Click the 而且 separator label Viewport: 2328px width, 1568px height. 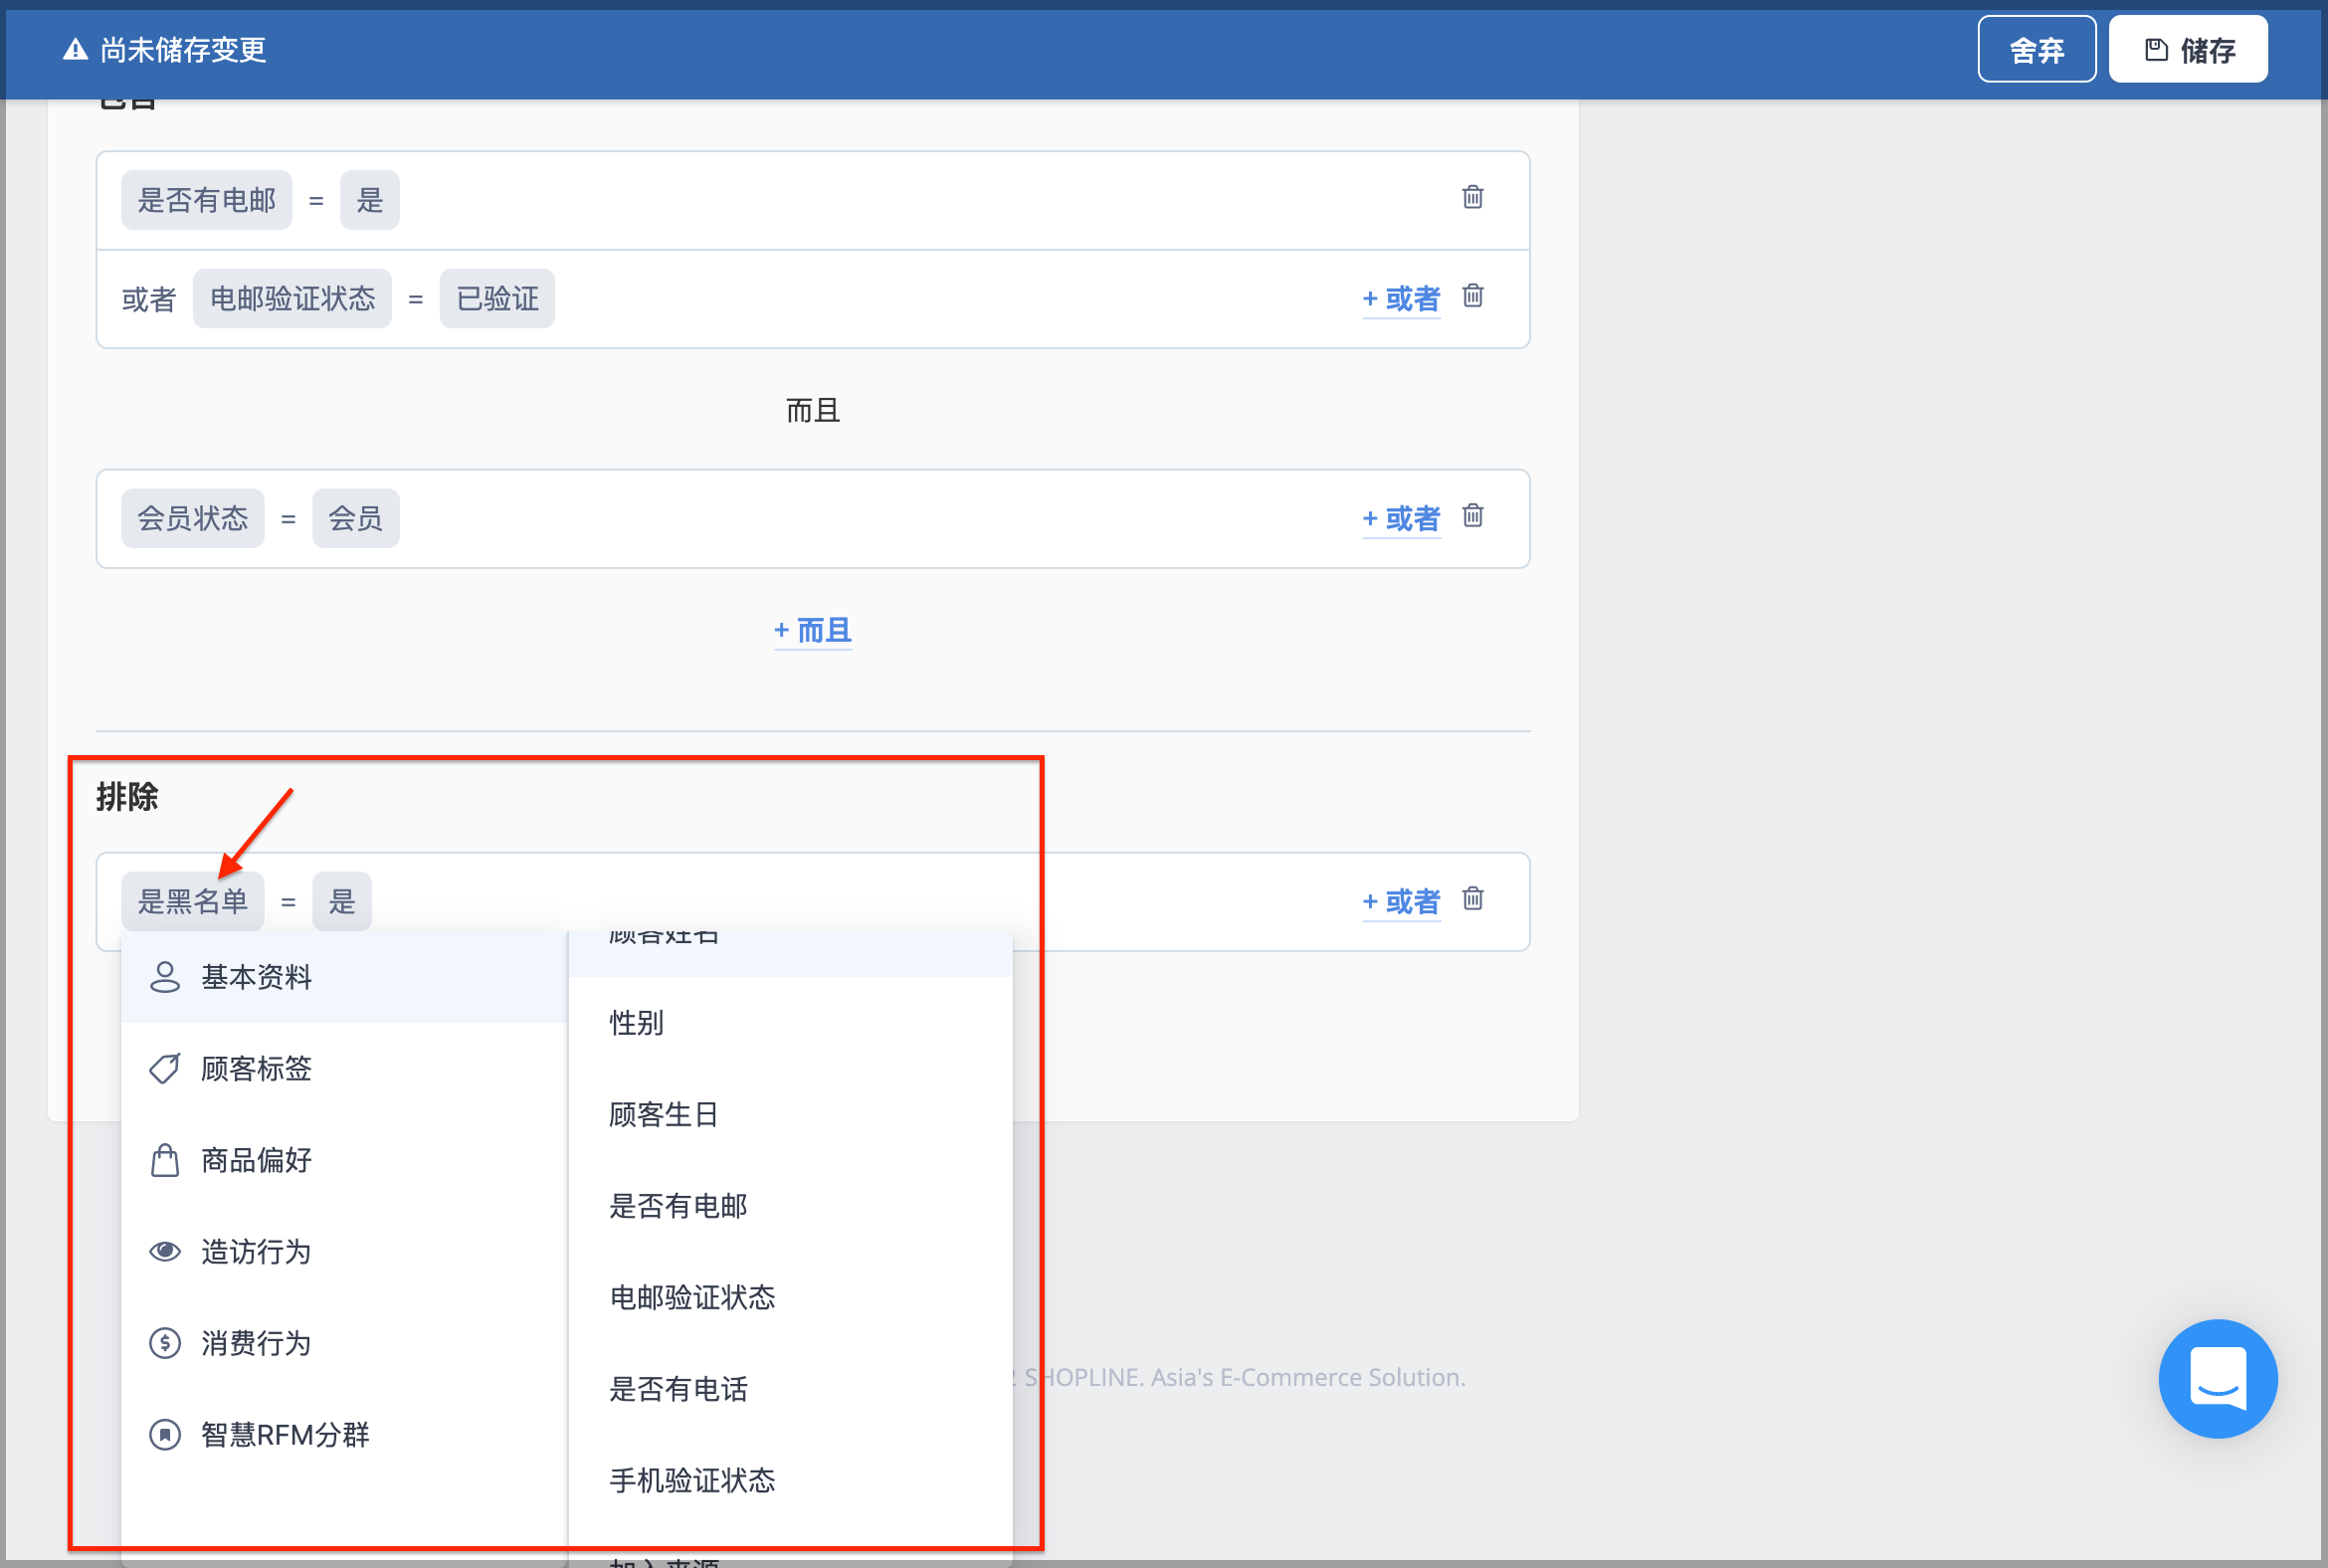click(x=812, y=410)
